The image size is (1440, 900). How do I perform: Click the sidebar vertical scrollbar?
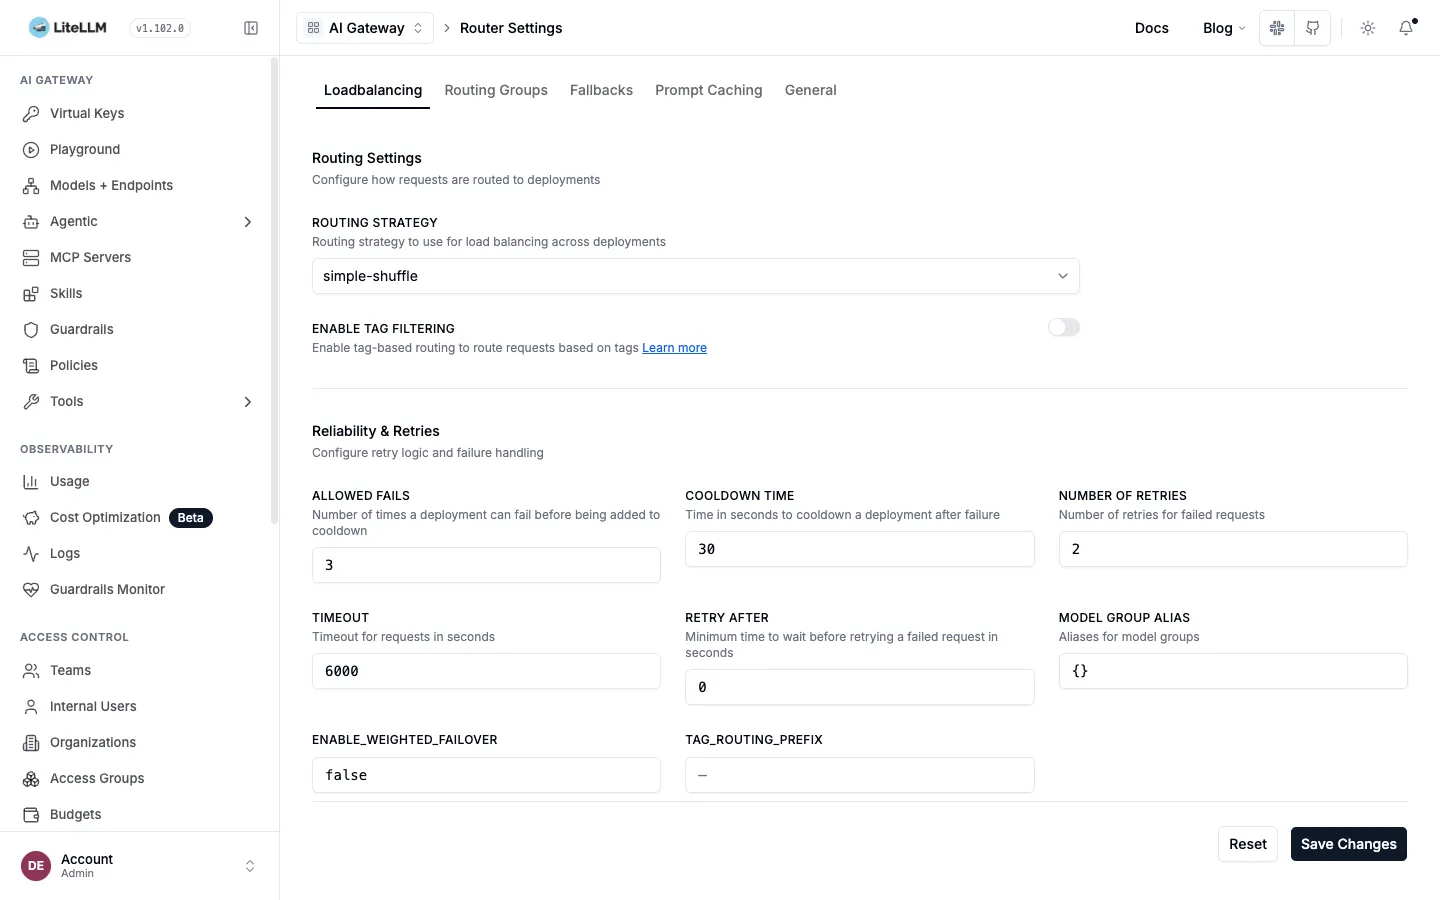coord(274,290)
